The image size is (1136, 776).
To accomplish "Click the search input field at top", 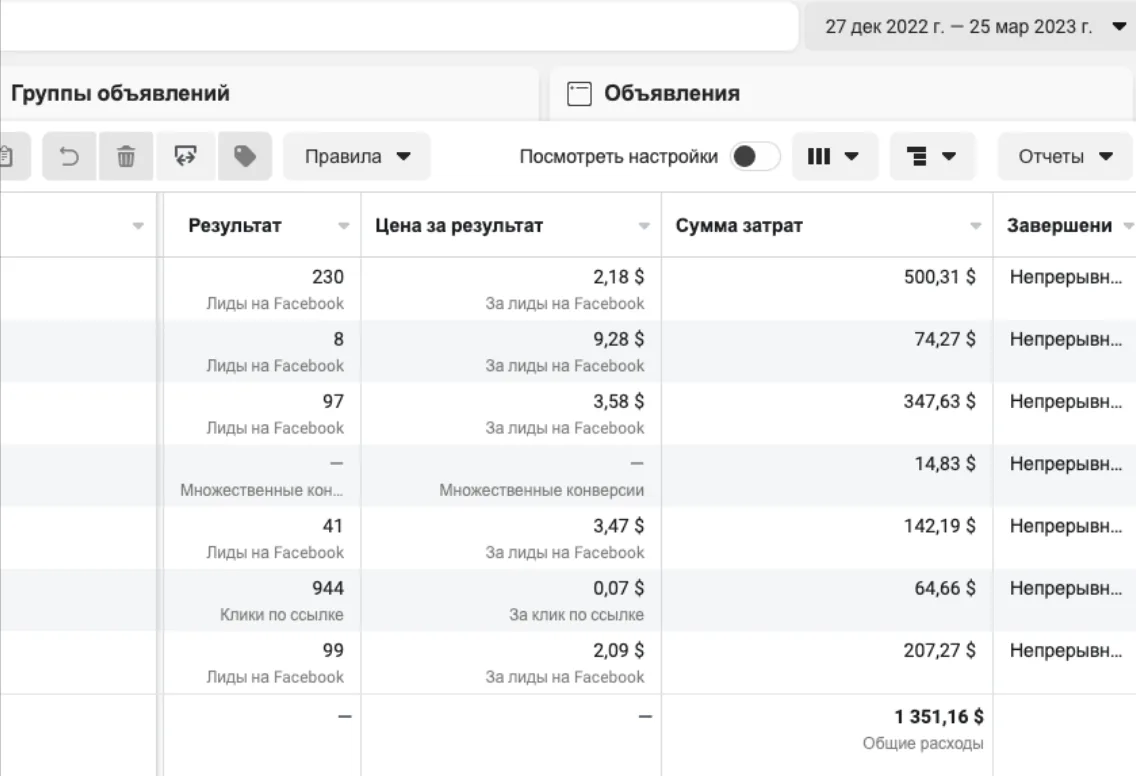I will pos(398,27).
